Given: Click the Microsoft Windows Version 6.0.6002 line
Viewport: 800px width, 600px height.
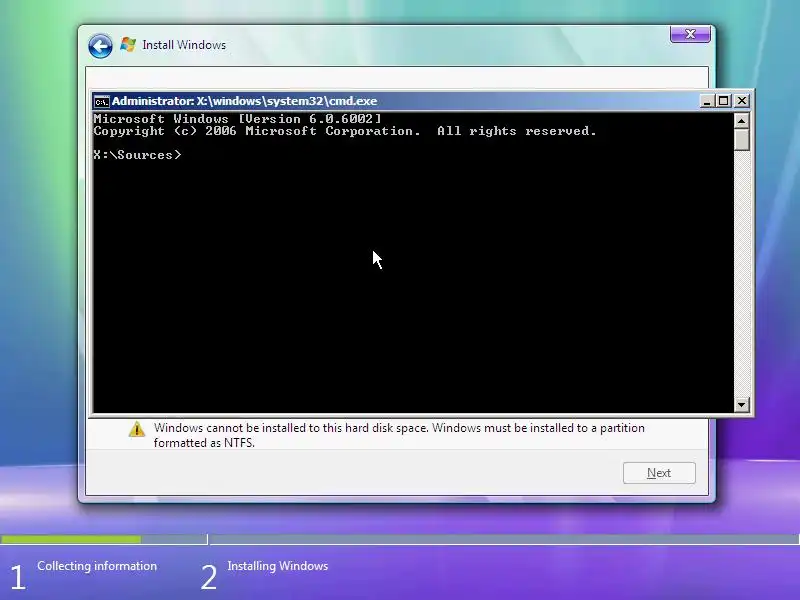Looking at the screenshot, I should 237,119.
